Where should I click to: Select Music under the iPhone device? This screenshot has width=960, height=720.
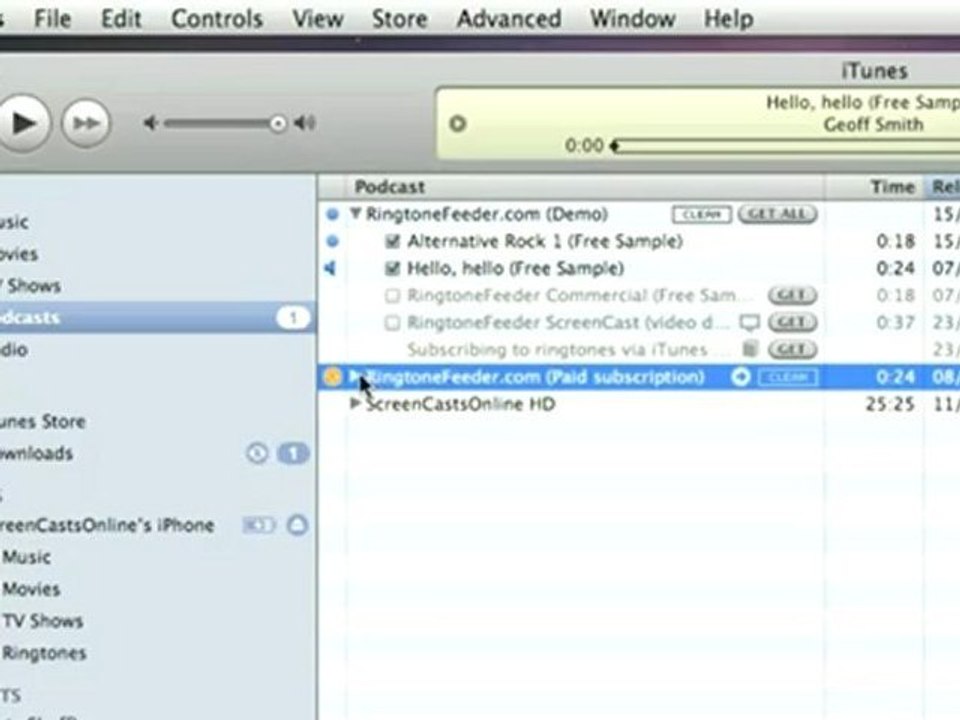[26, 557]
